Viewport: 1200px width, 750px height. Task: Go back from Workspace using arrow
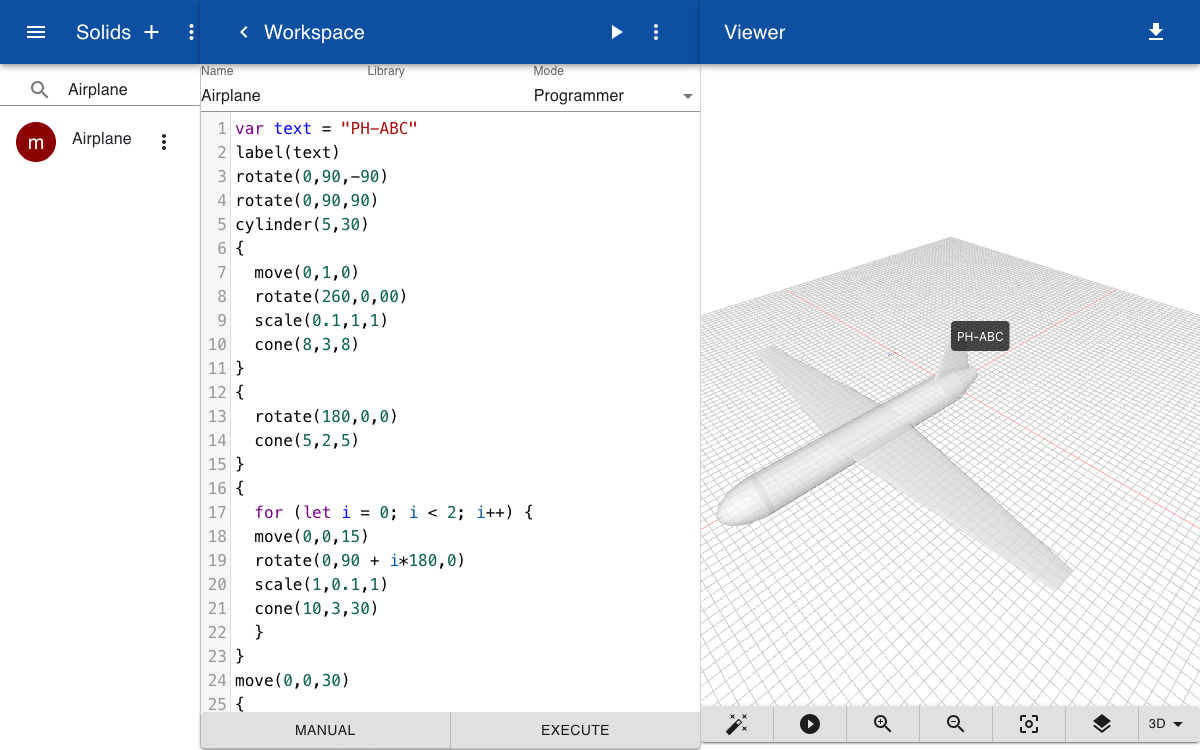pyautogui.click(x=243, y=32)
